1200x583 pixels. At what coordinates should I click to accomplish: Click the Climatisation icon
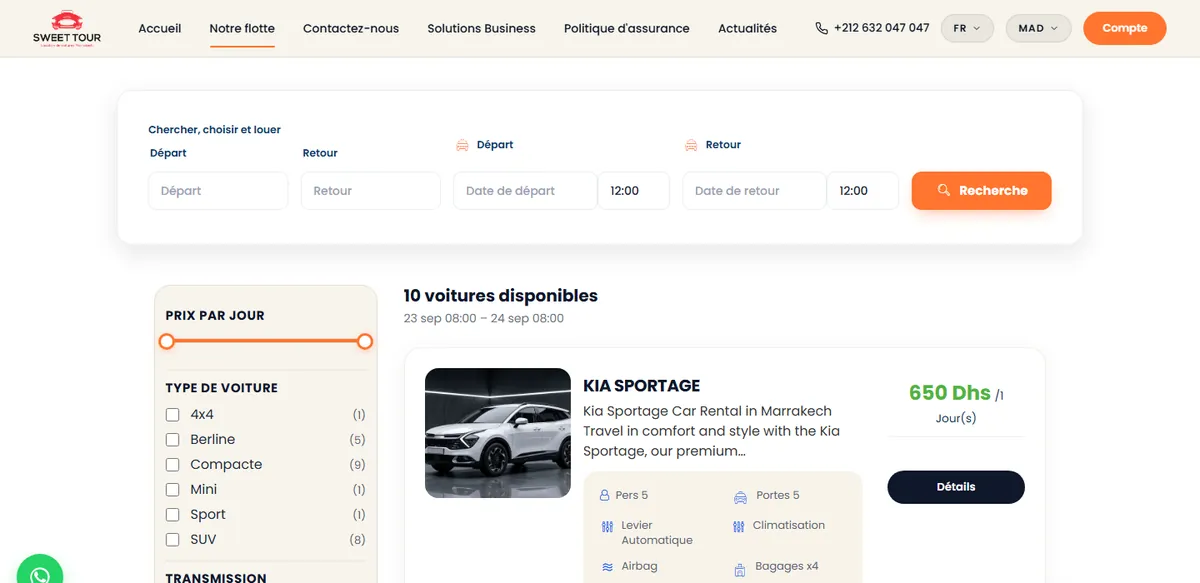pos(739,526)
